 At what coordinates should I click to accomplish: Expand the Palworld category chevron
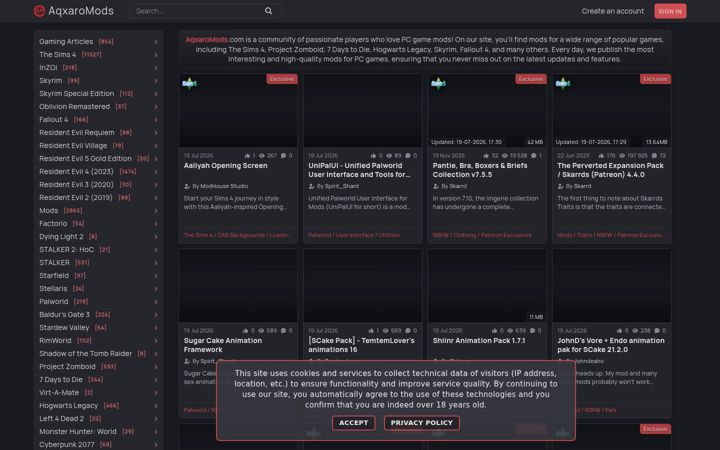(x=156, y=302)
